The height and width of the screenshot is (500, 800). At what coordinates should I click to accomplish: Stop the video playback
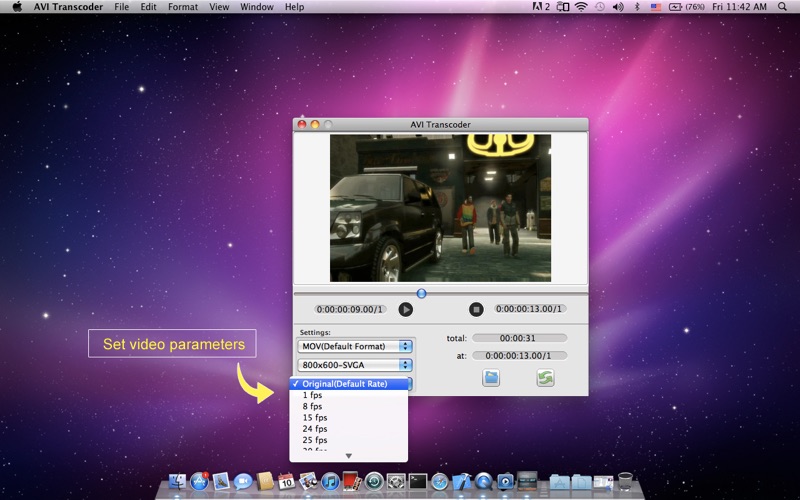476,309
